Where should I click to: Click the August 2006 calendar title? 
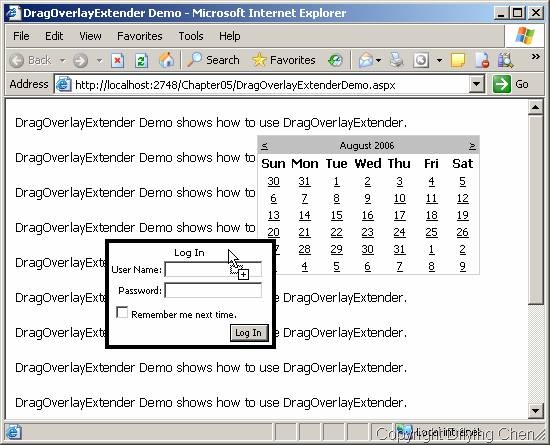[367, 146]
